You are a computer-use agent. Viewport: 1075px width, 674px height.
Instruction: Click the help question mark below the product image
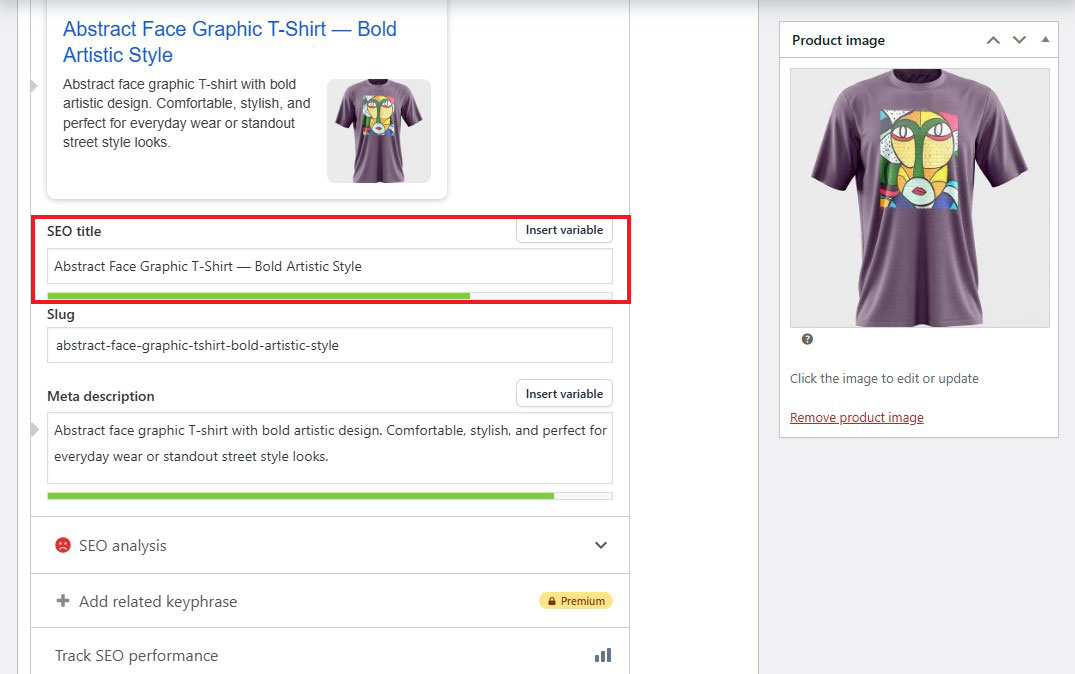[x=807, y=339]
